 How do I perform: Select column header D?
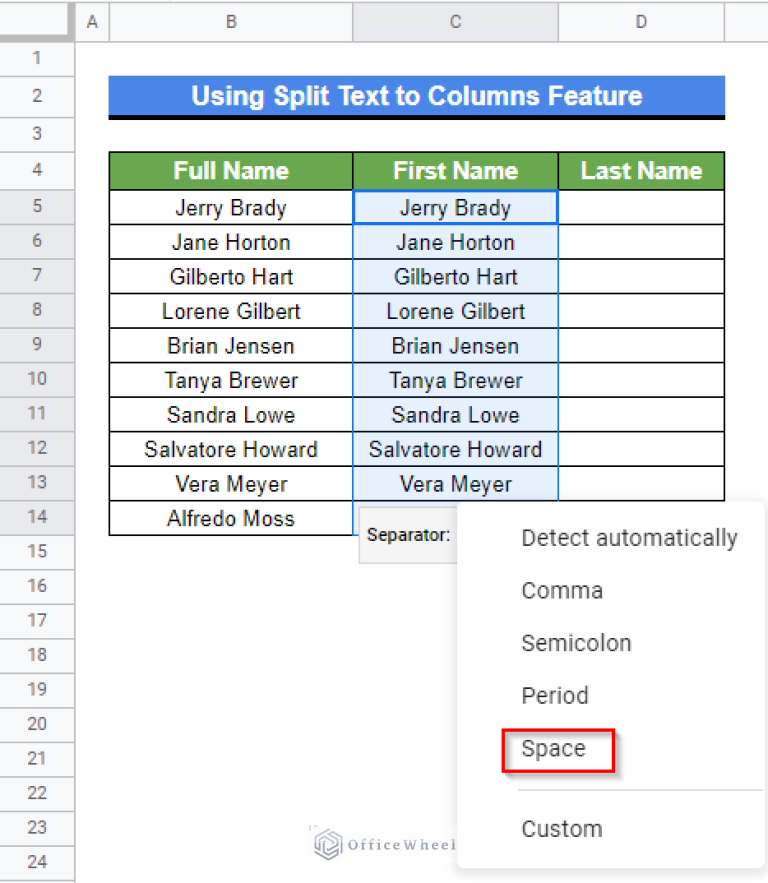(x=640, y=21)
